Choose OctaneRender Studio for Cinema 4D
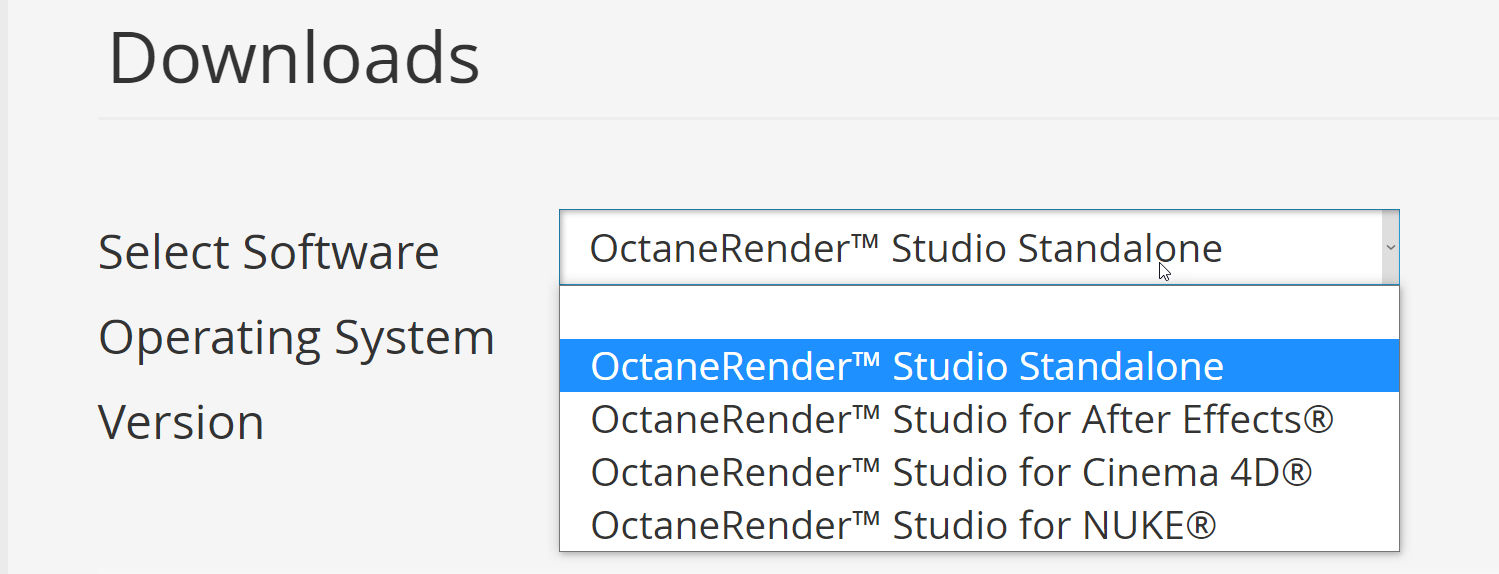Image resolution: width=1499 pixels, height=574 pixels. (x=950, y=472)
